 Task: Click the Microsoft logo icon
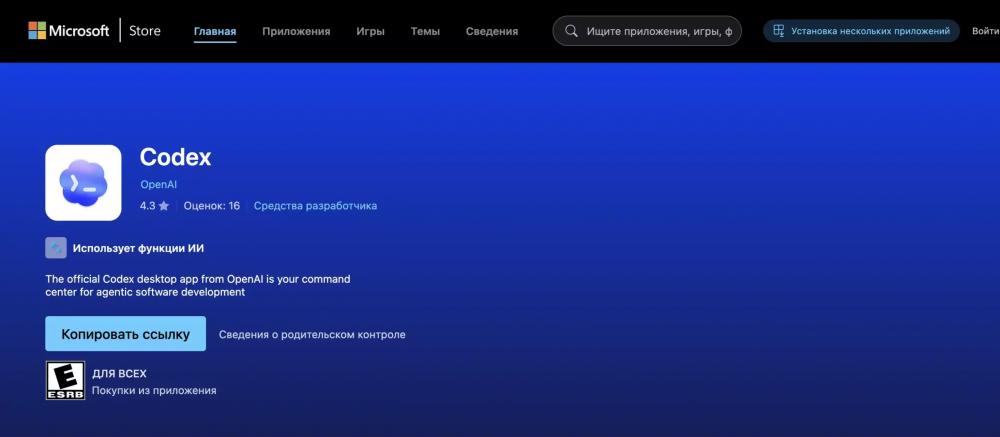pos(37,31)
